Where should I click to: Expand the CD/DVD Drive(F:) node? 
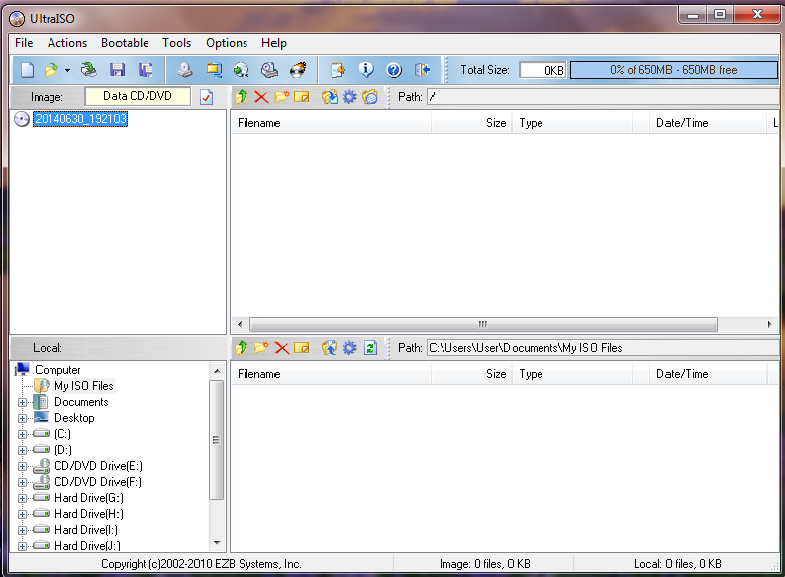(x=23, y=482)
